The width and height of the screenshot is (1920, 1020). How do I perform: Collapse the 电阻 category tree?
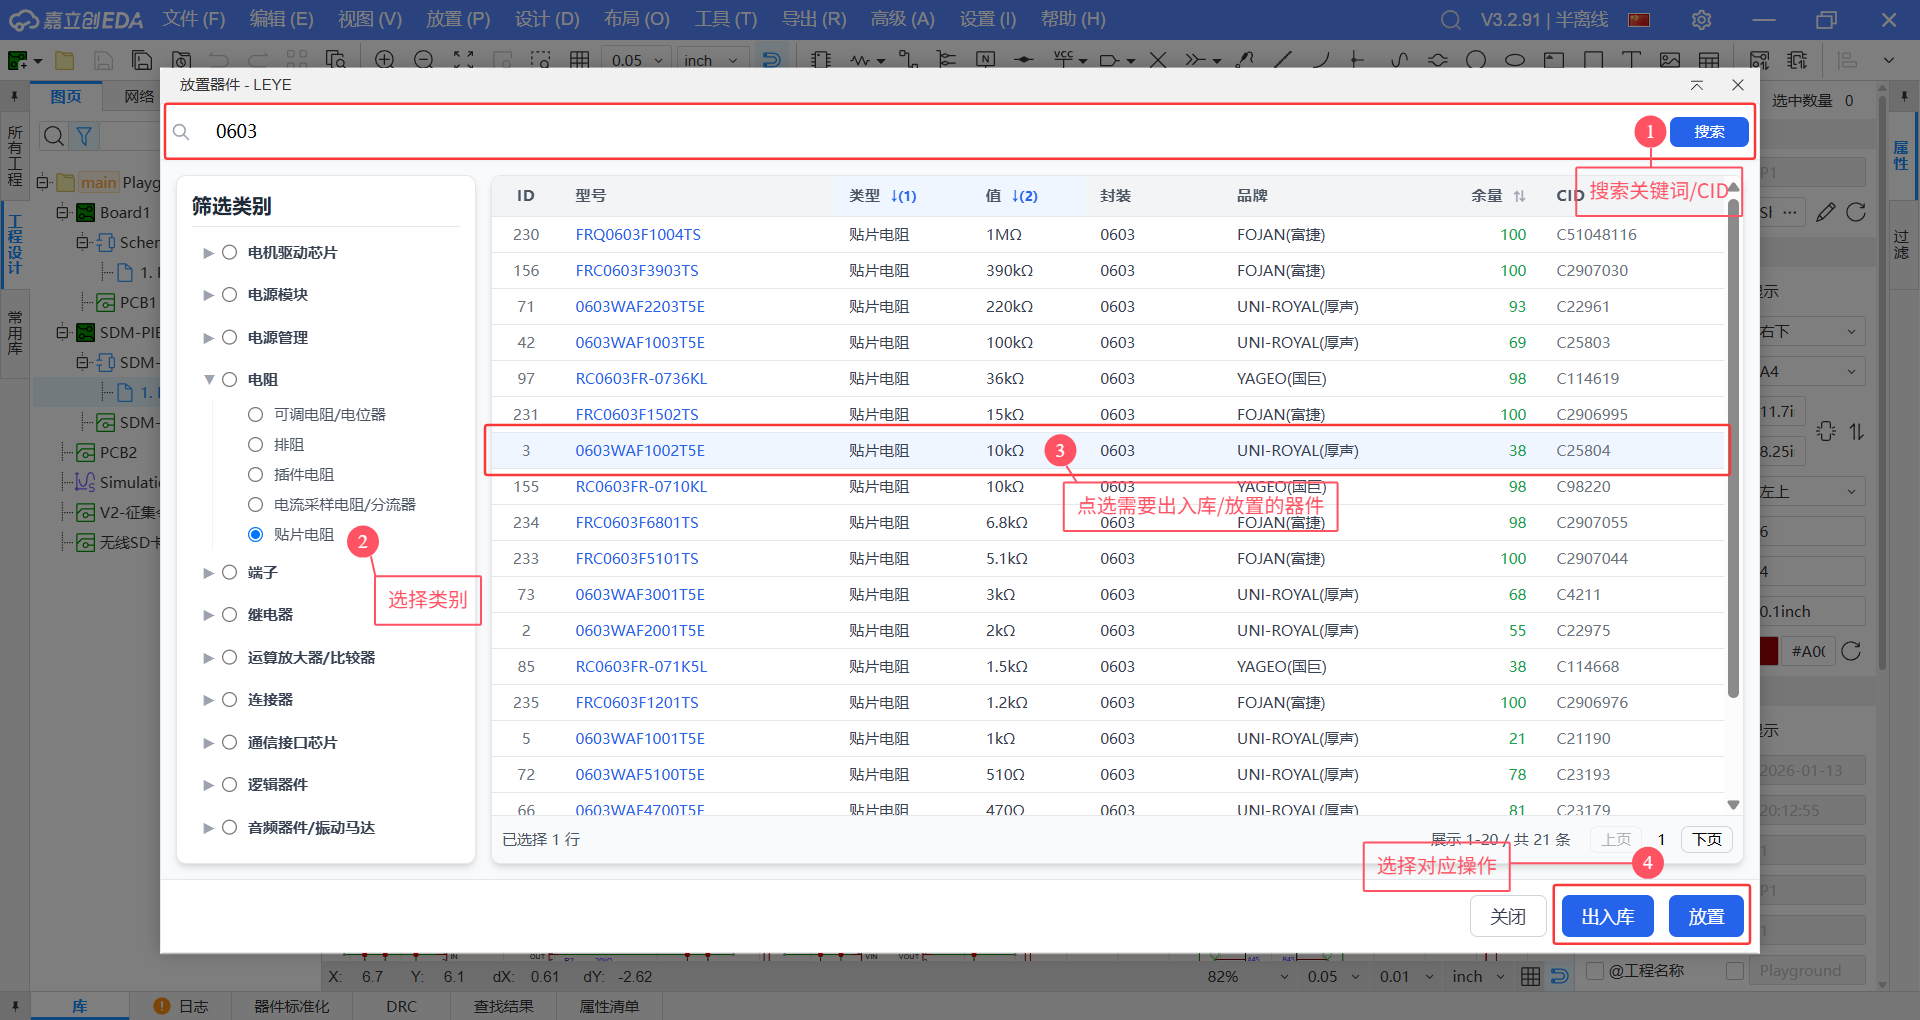[x=209, y=380]
